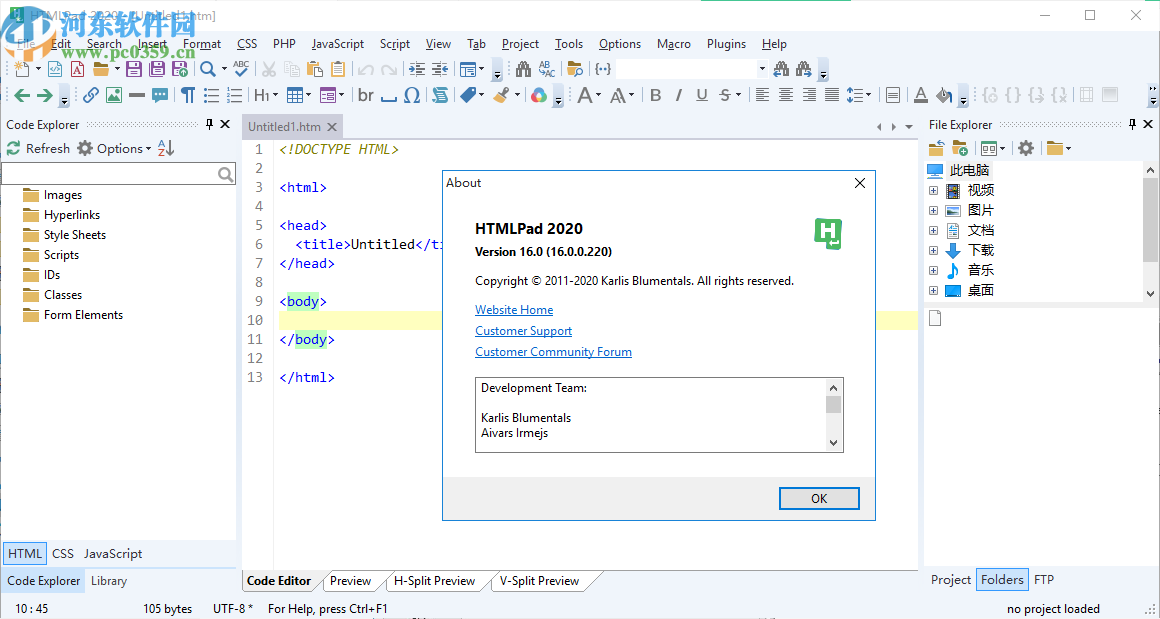Open the JavaScript menu
Viewport: 1160px width, 619px height.
338,44
